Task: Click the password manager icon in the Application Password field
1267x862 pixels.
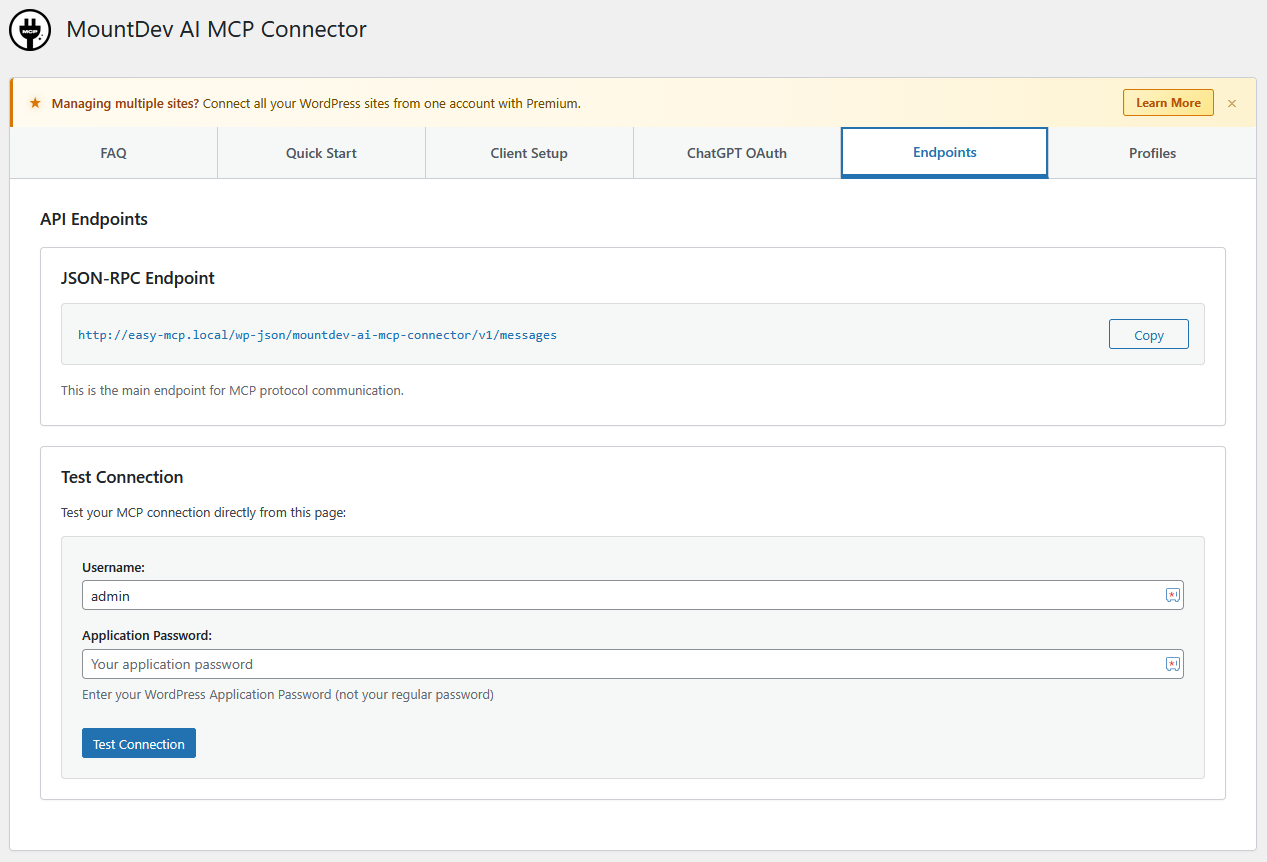Action: (x=1172, y=664)
